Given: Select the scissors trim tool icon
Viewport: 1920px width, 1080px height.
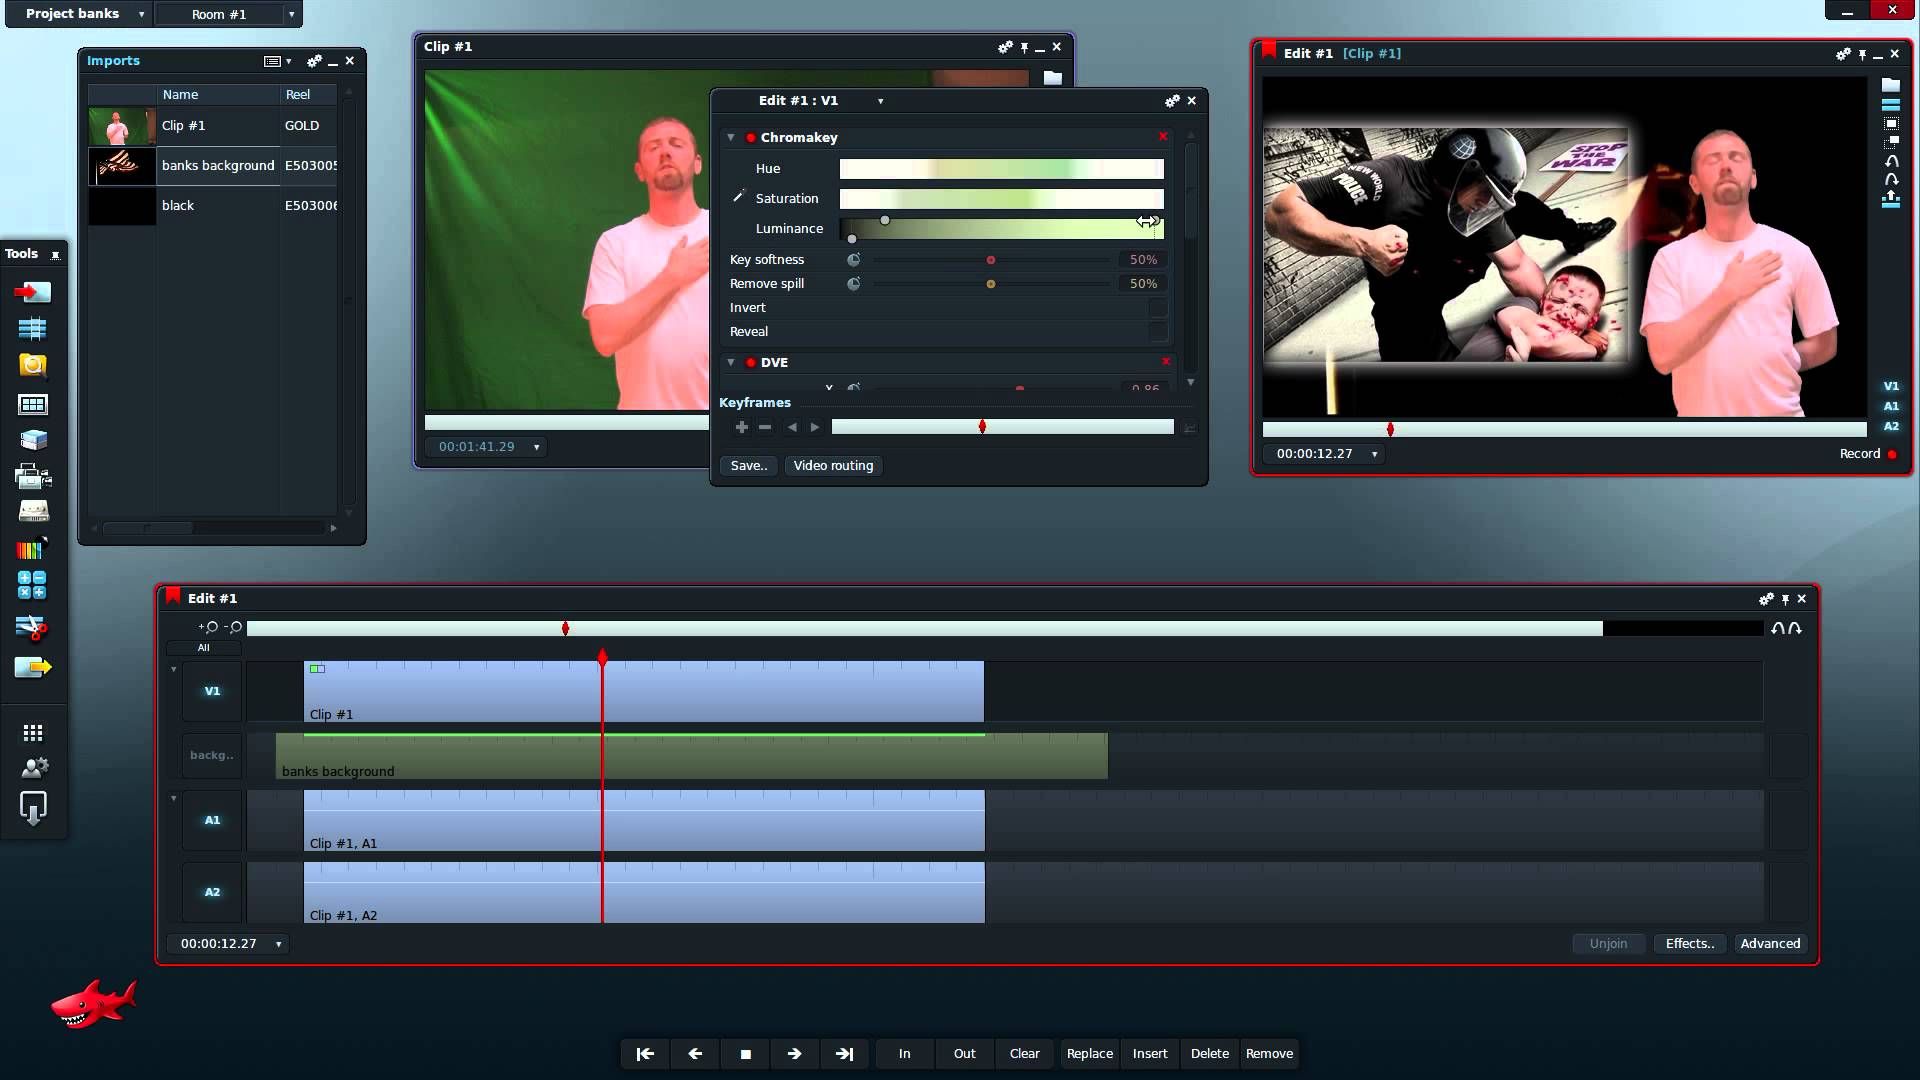Looking at the screenshot, I should (33, 628).
